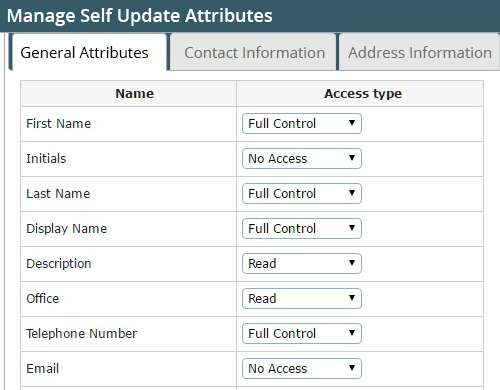This screenshot has width=500, height=390.
Task: Open the Office access type dropdown
Action: (302, 299)
